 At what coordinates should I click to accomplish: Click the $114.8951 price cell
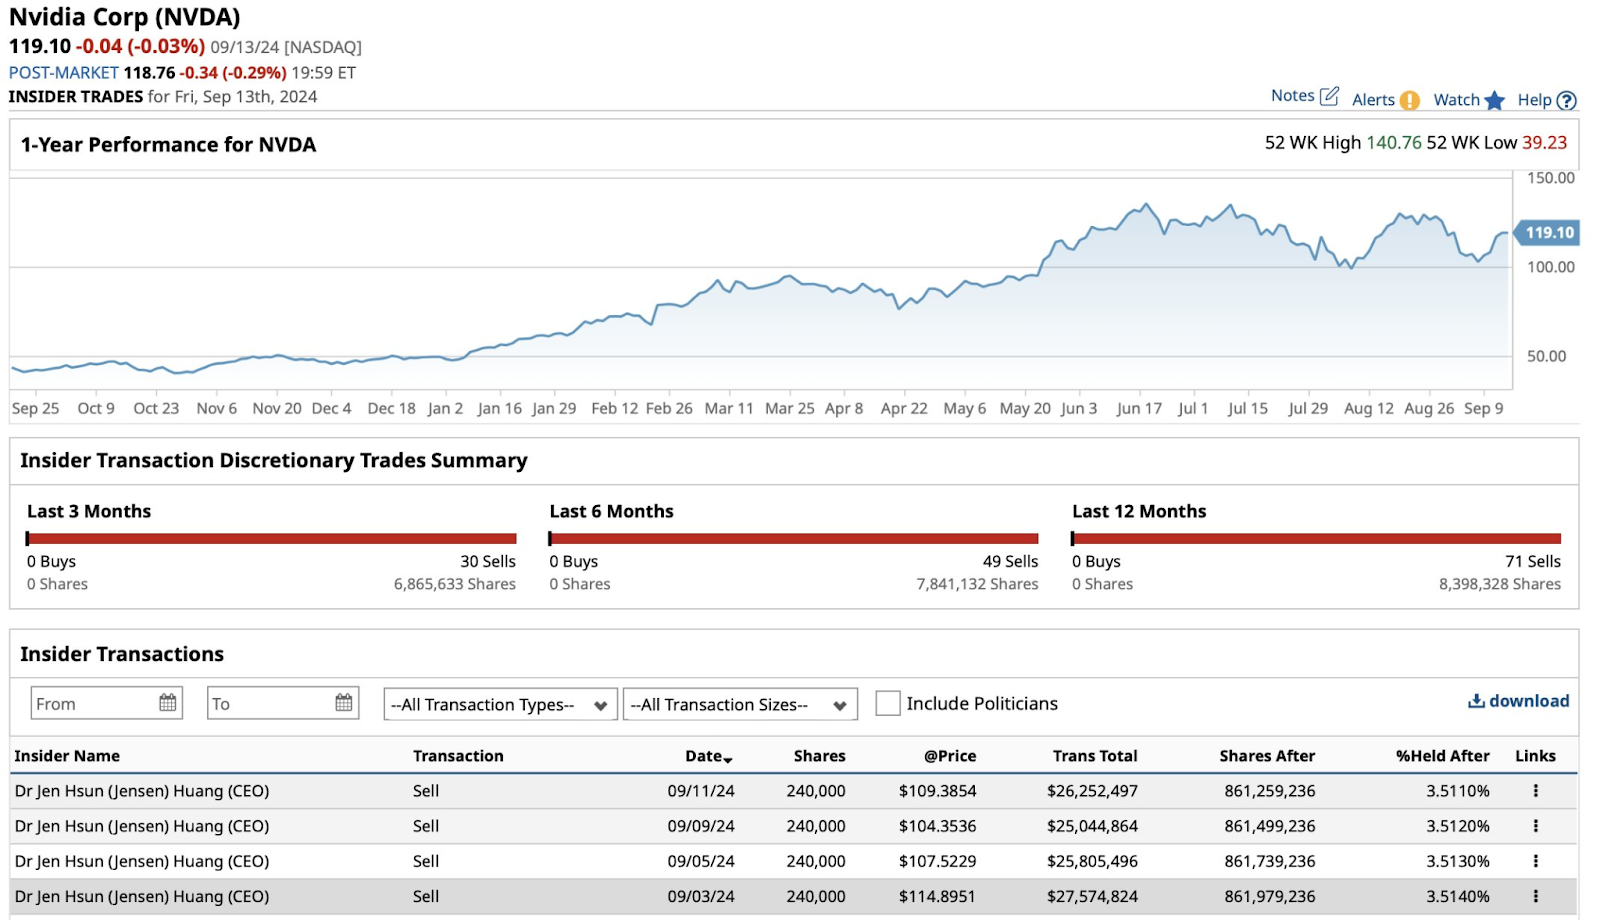938,896
